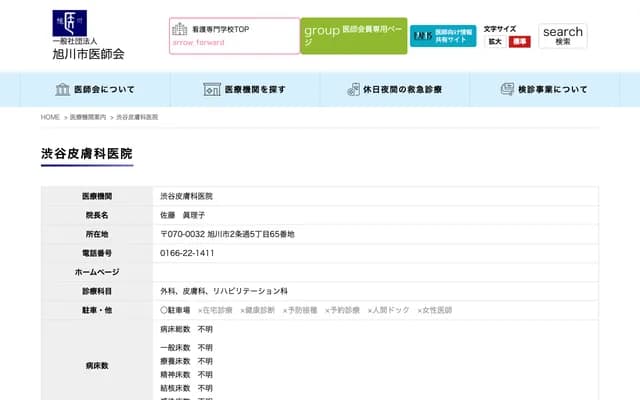This screenshot has width=640, height=400.
Task: Click the 休日夜間の救急診療 emergency icon
Action: pos(353,89)
